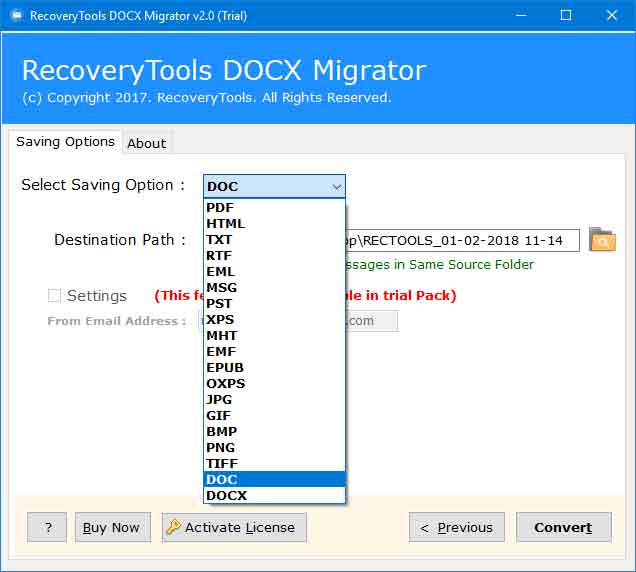The image size is (636, 572).
Task: Choose TIFF from the dropdown list
Action: (x=274, y=463)
